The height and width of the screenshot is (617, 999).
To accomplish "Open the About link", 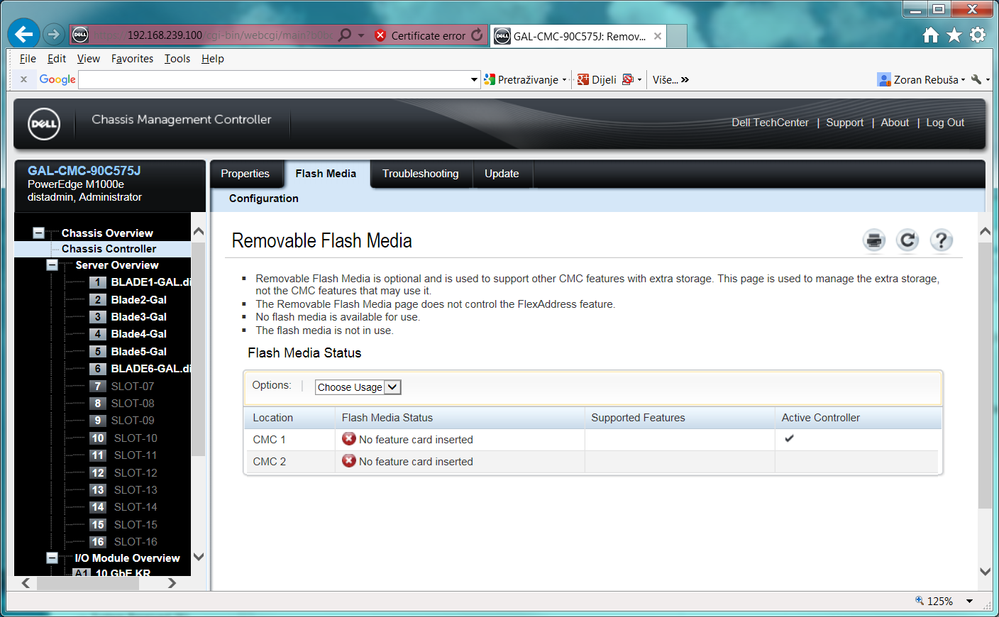I will pos(895,122).
